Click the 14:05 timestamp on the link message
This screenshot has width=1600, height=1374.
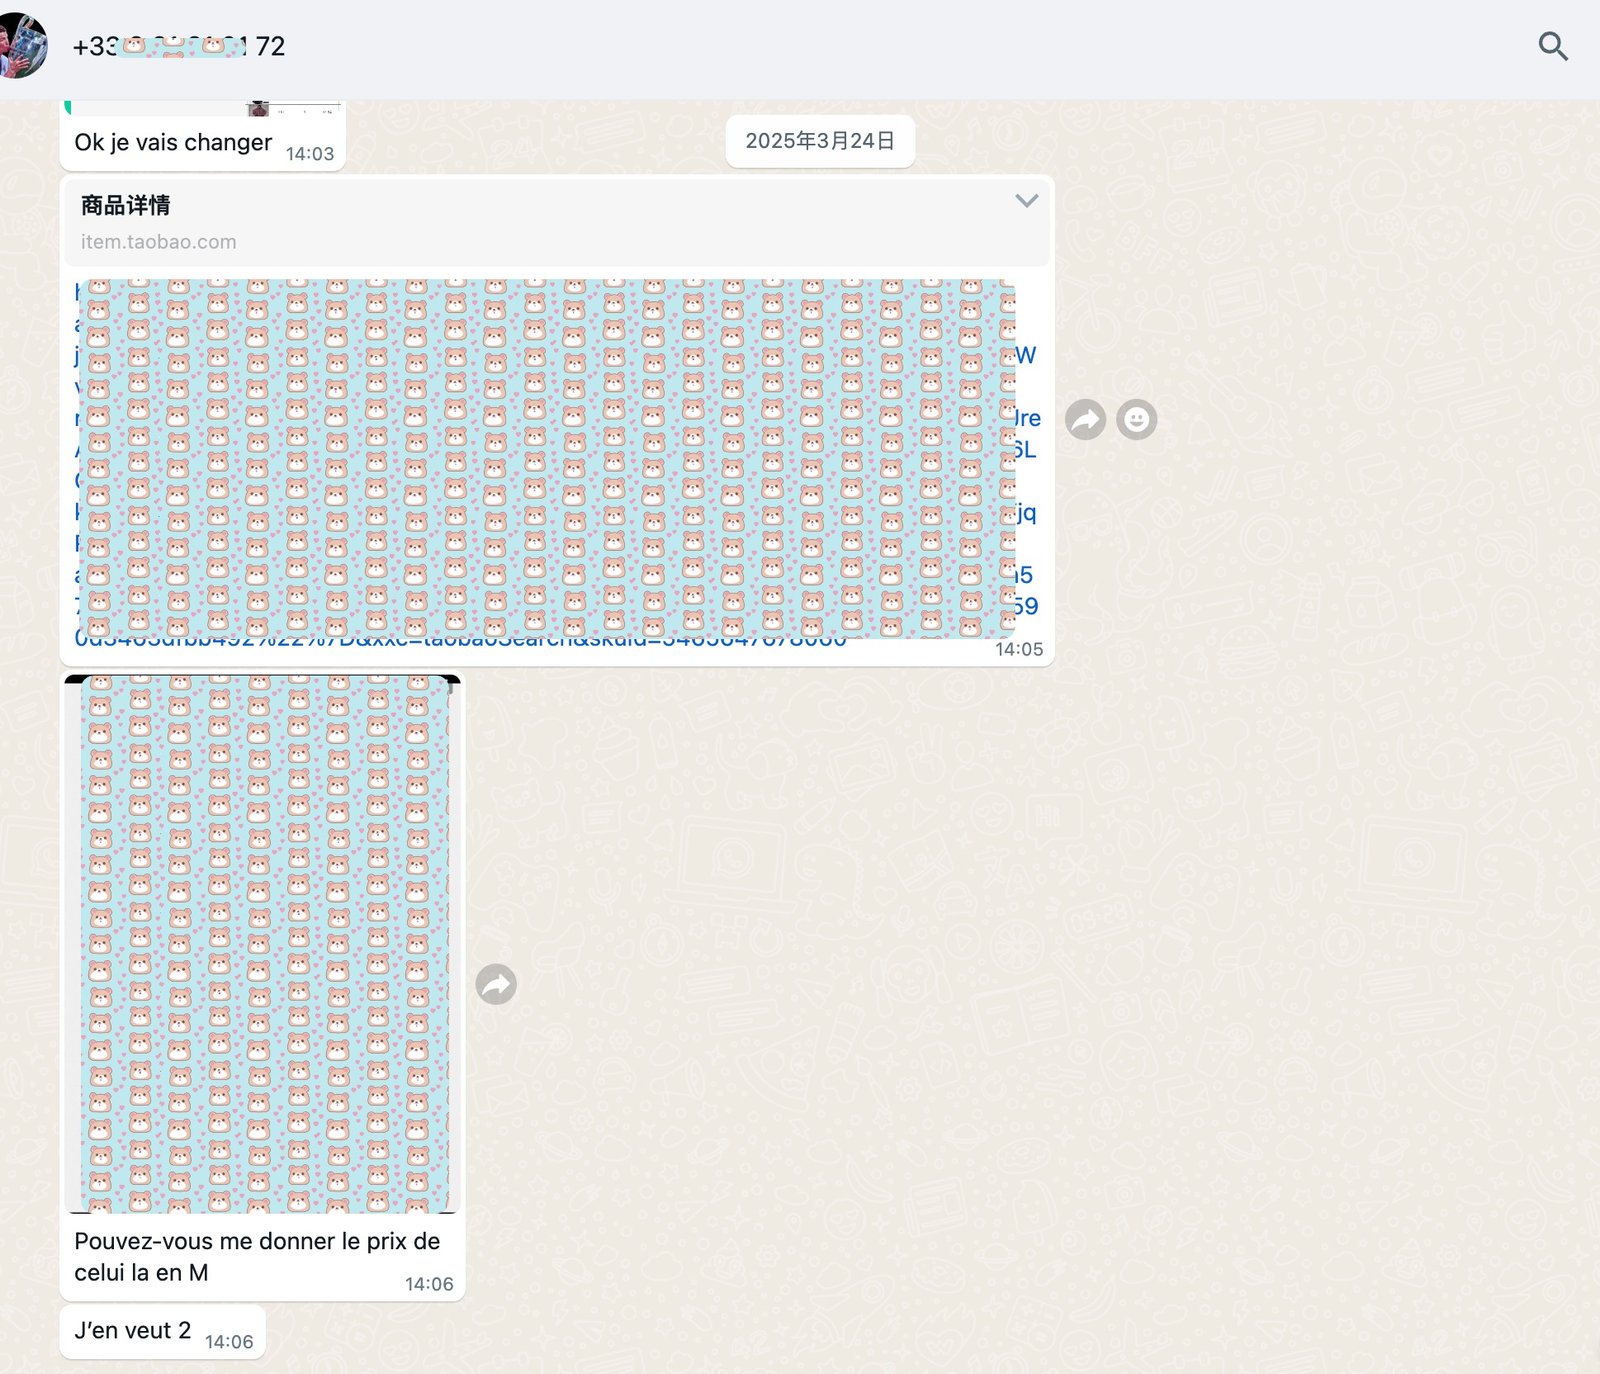click(x=1018, y=650)
